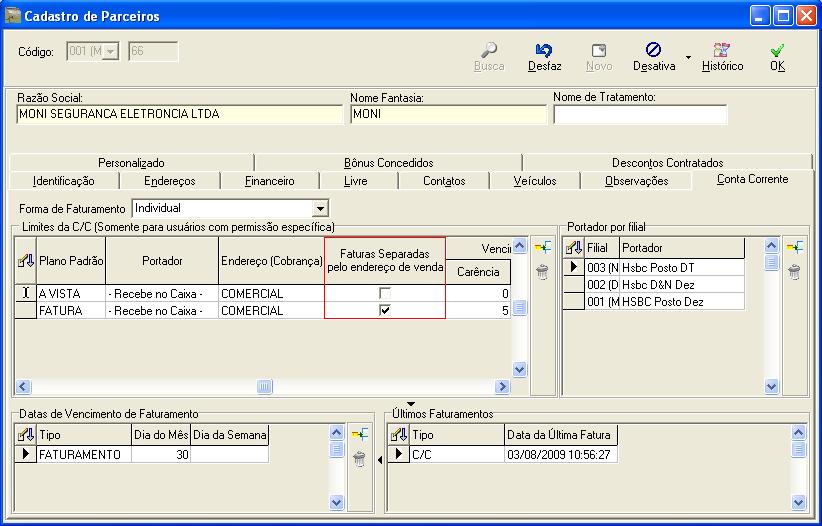Image resolution: width=822 pixels, height=526 pixels.
Task: Select row marker of 003 Hsbc Posto DT
Action: [574, 267]
